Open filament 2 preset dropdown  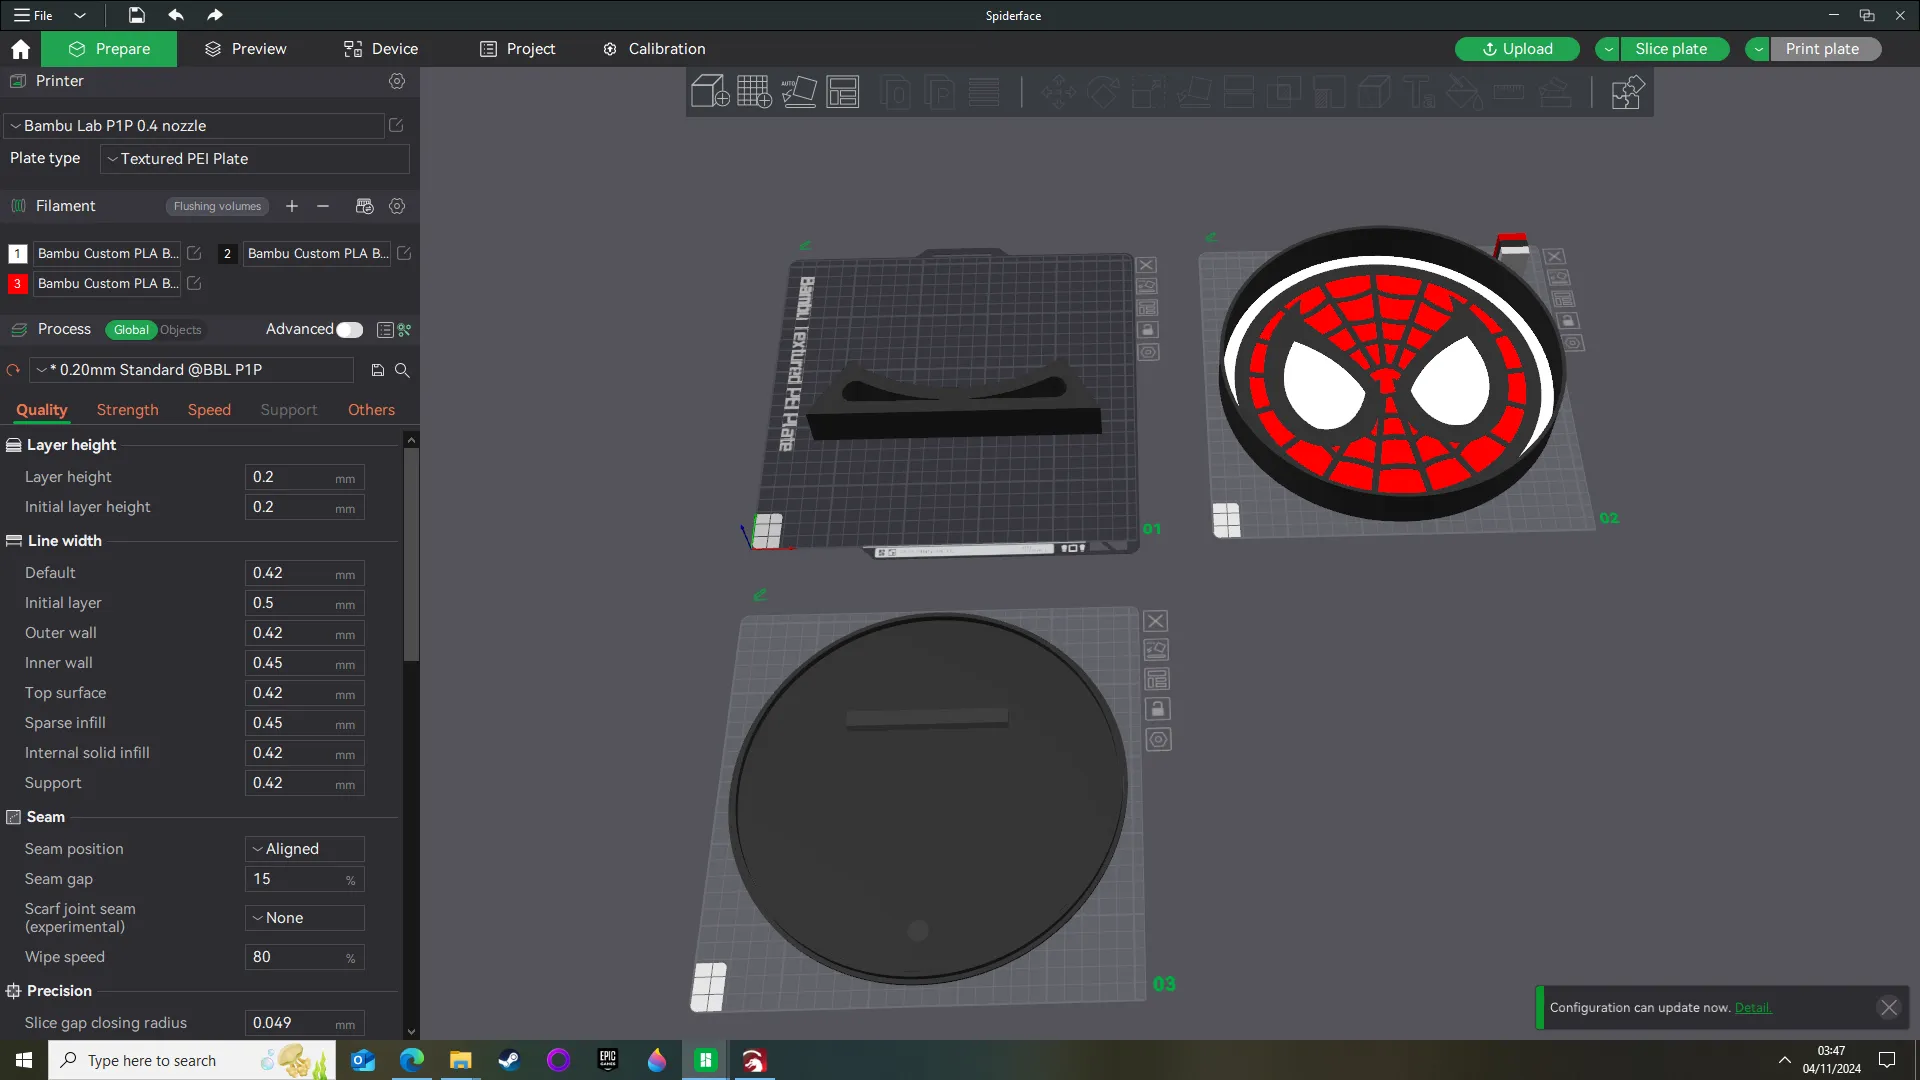click(x=317, y=254)
